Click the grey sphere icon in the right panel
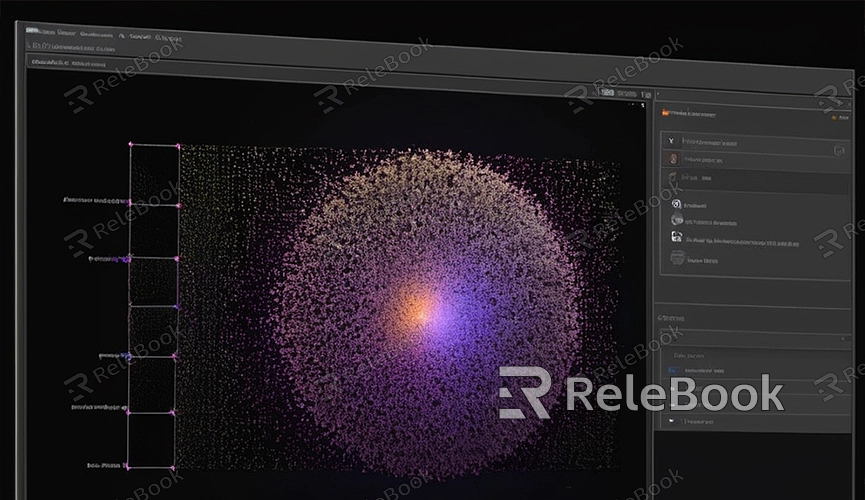Image resolution: width=865 pixels, height=500 pixels. 677,220
